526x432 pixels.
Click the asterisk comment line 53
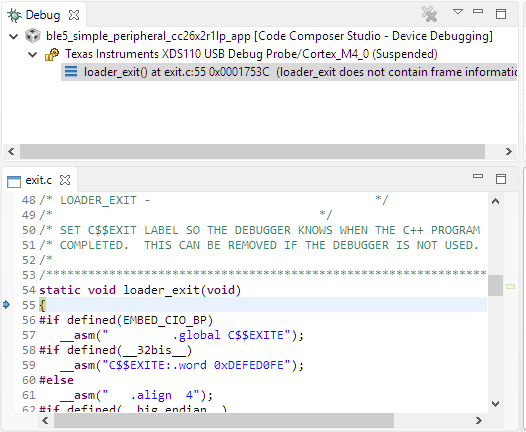tap(263, 274)
